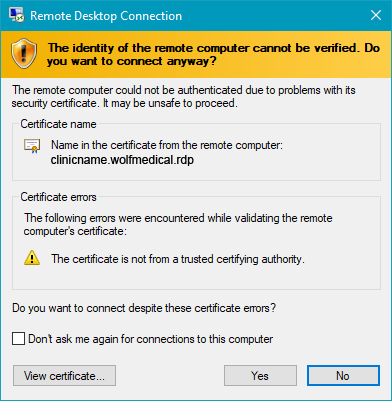Click "following errors were encountered" text
Image resolution: width=392 pixels, height=401 pixels.
point(178,224)
